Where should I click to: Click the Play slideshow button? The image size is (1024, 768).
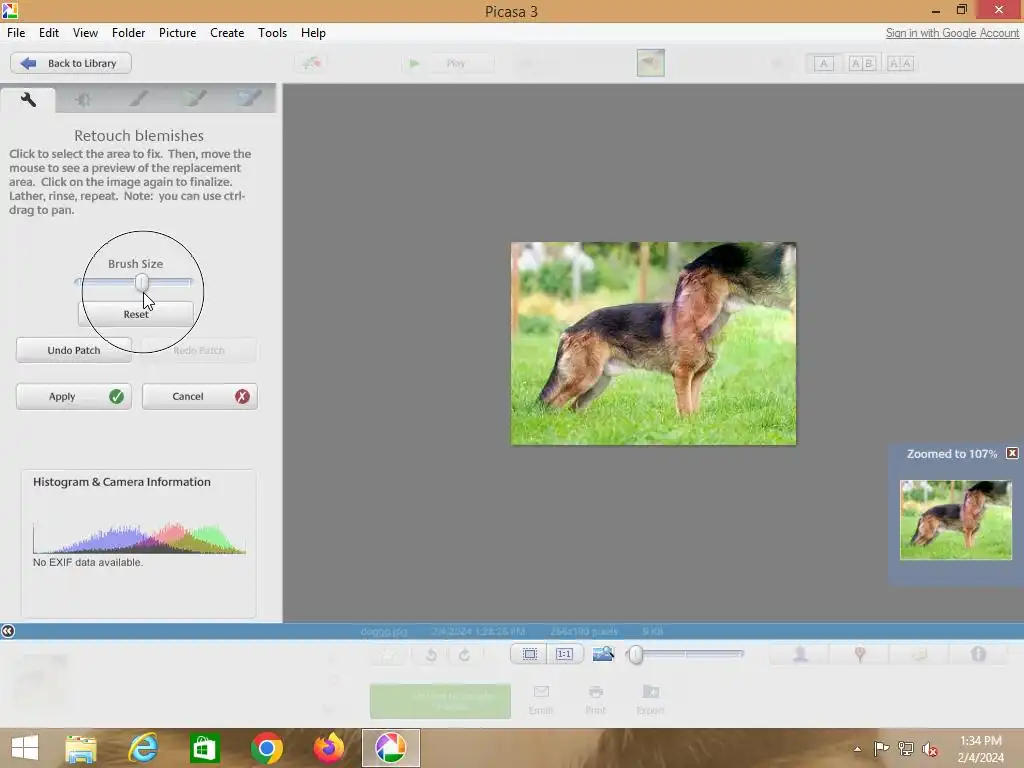447,63
